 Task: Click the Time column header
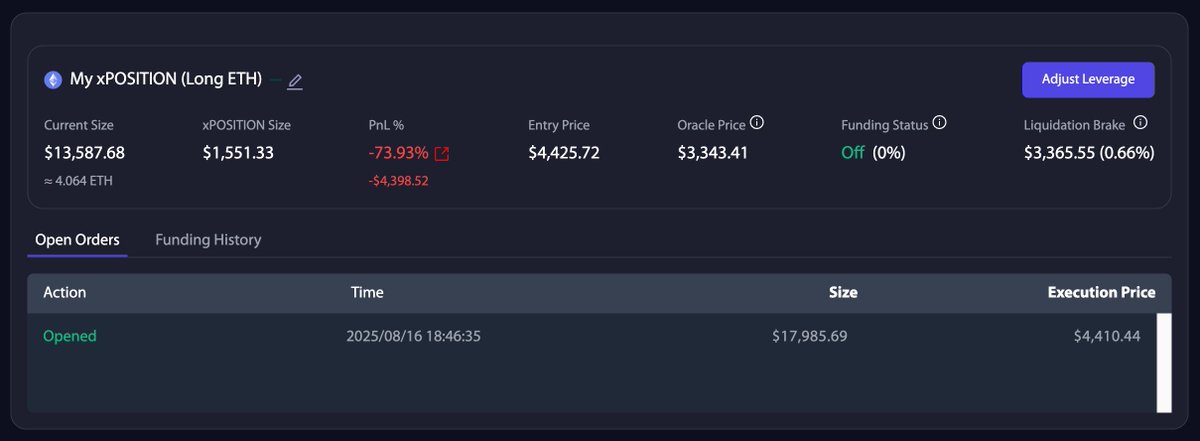367,293
